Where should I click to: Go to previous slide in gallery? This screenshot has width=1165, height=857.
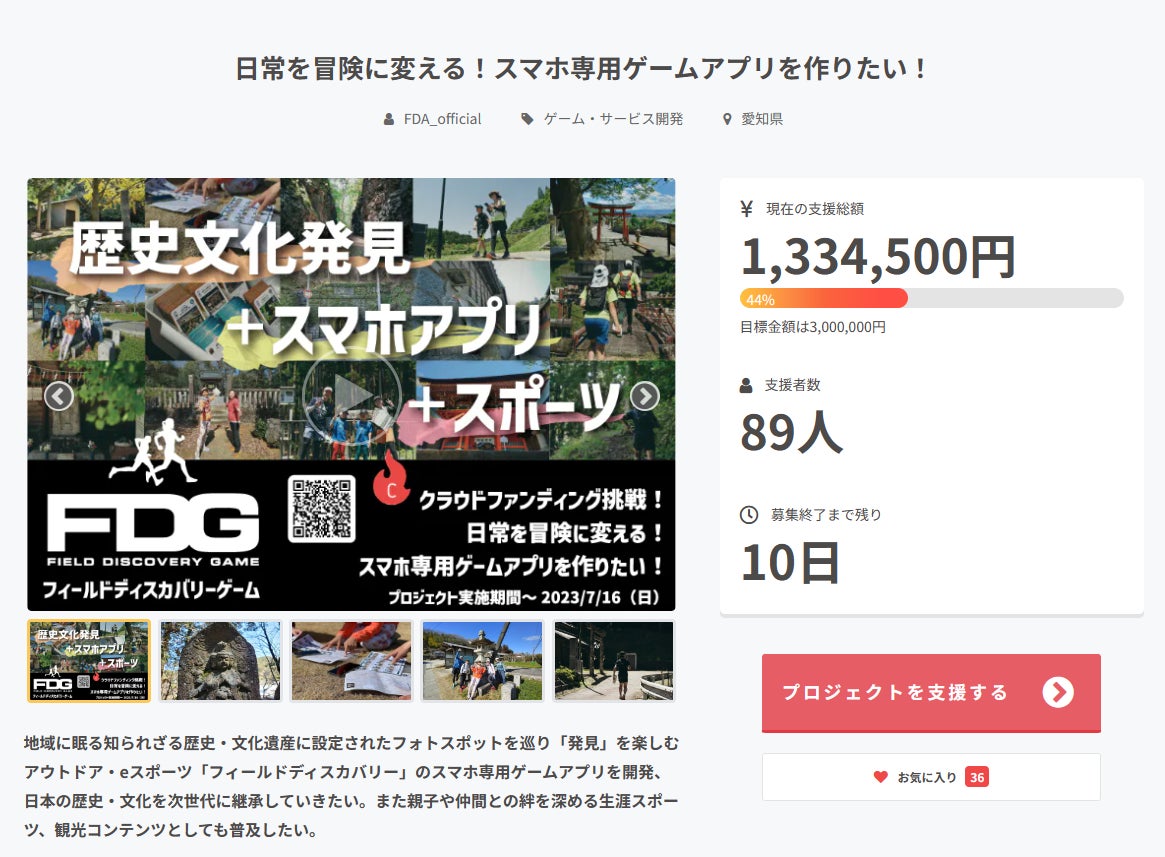pos(59,397)
